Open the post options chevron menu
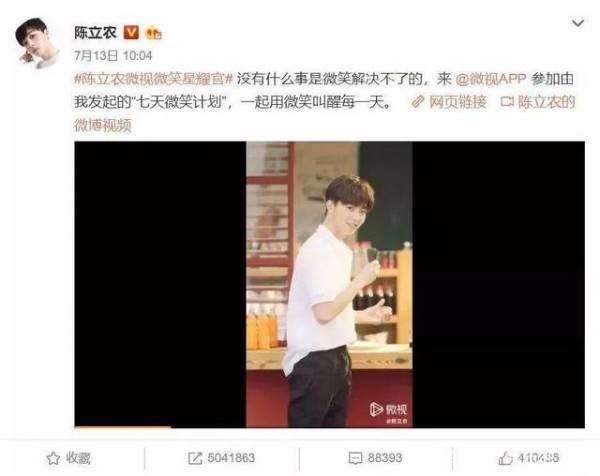 tap(577, 23)
